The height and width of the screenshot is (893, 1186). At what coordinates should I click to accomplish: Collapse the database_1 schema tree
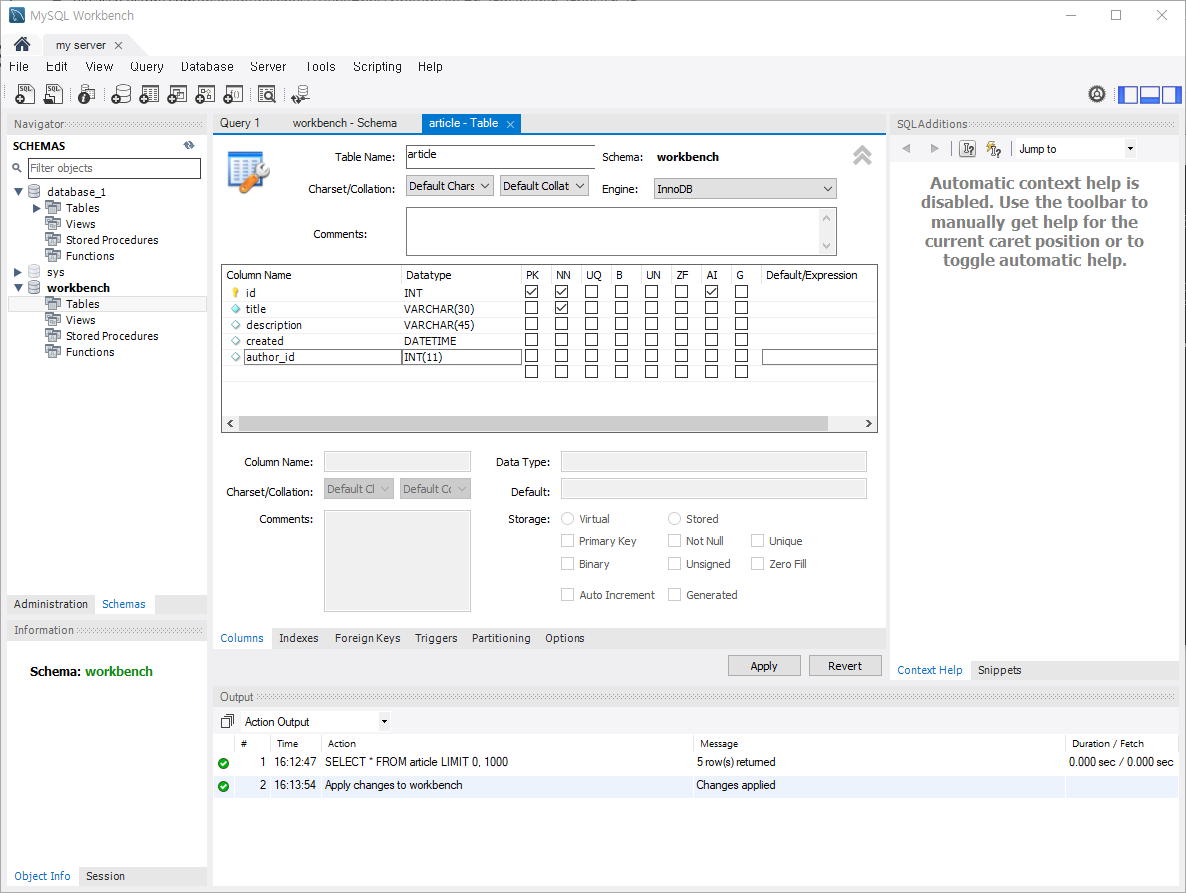point(19,192)
